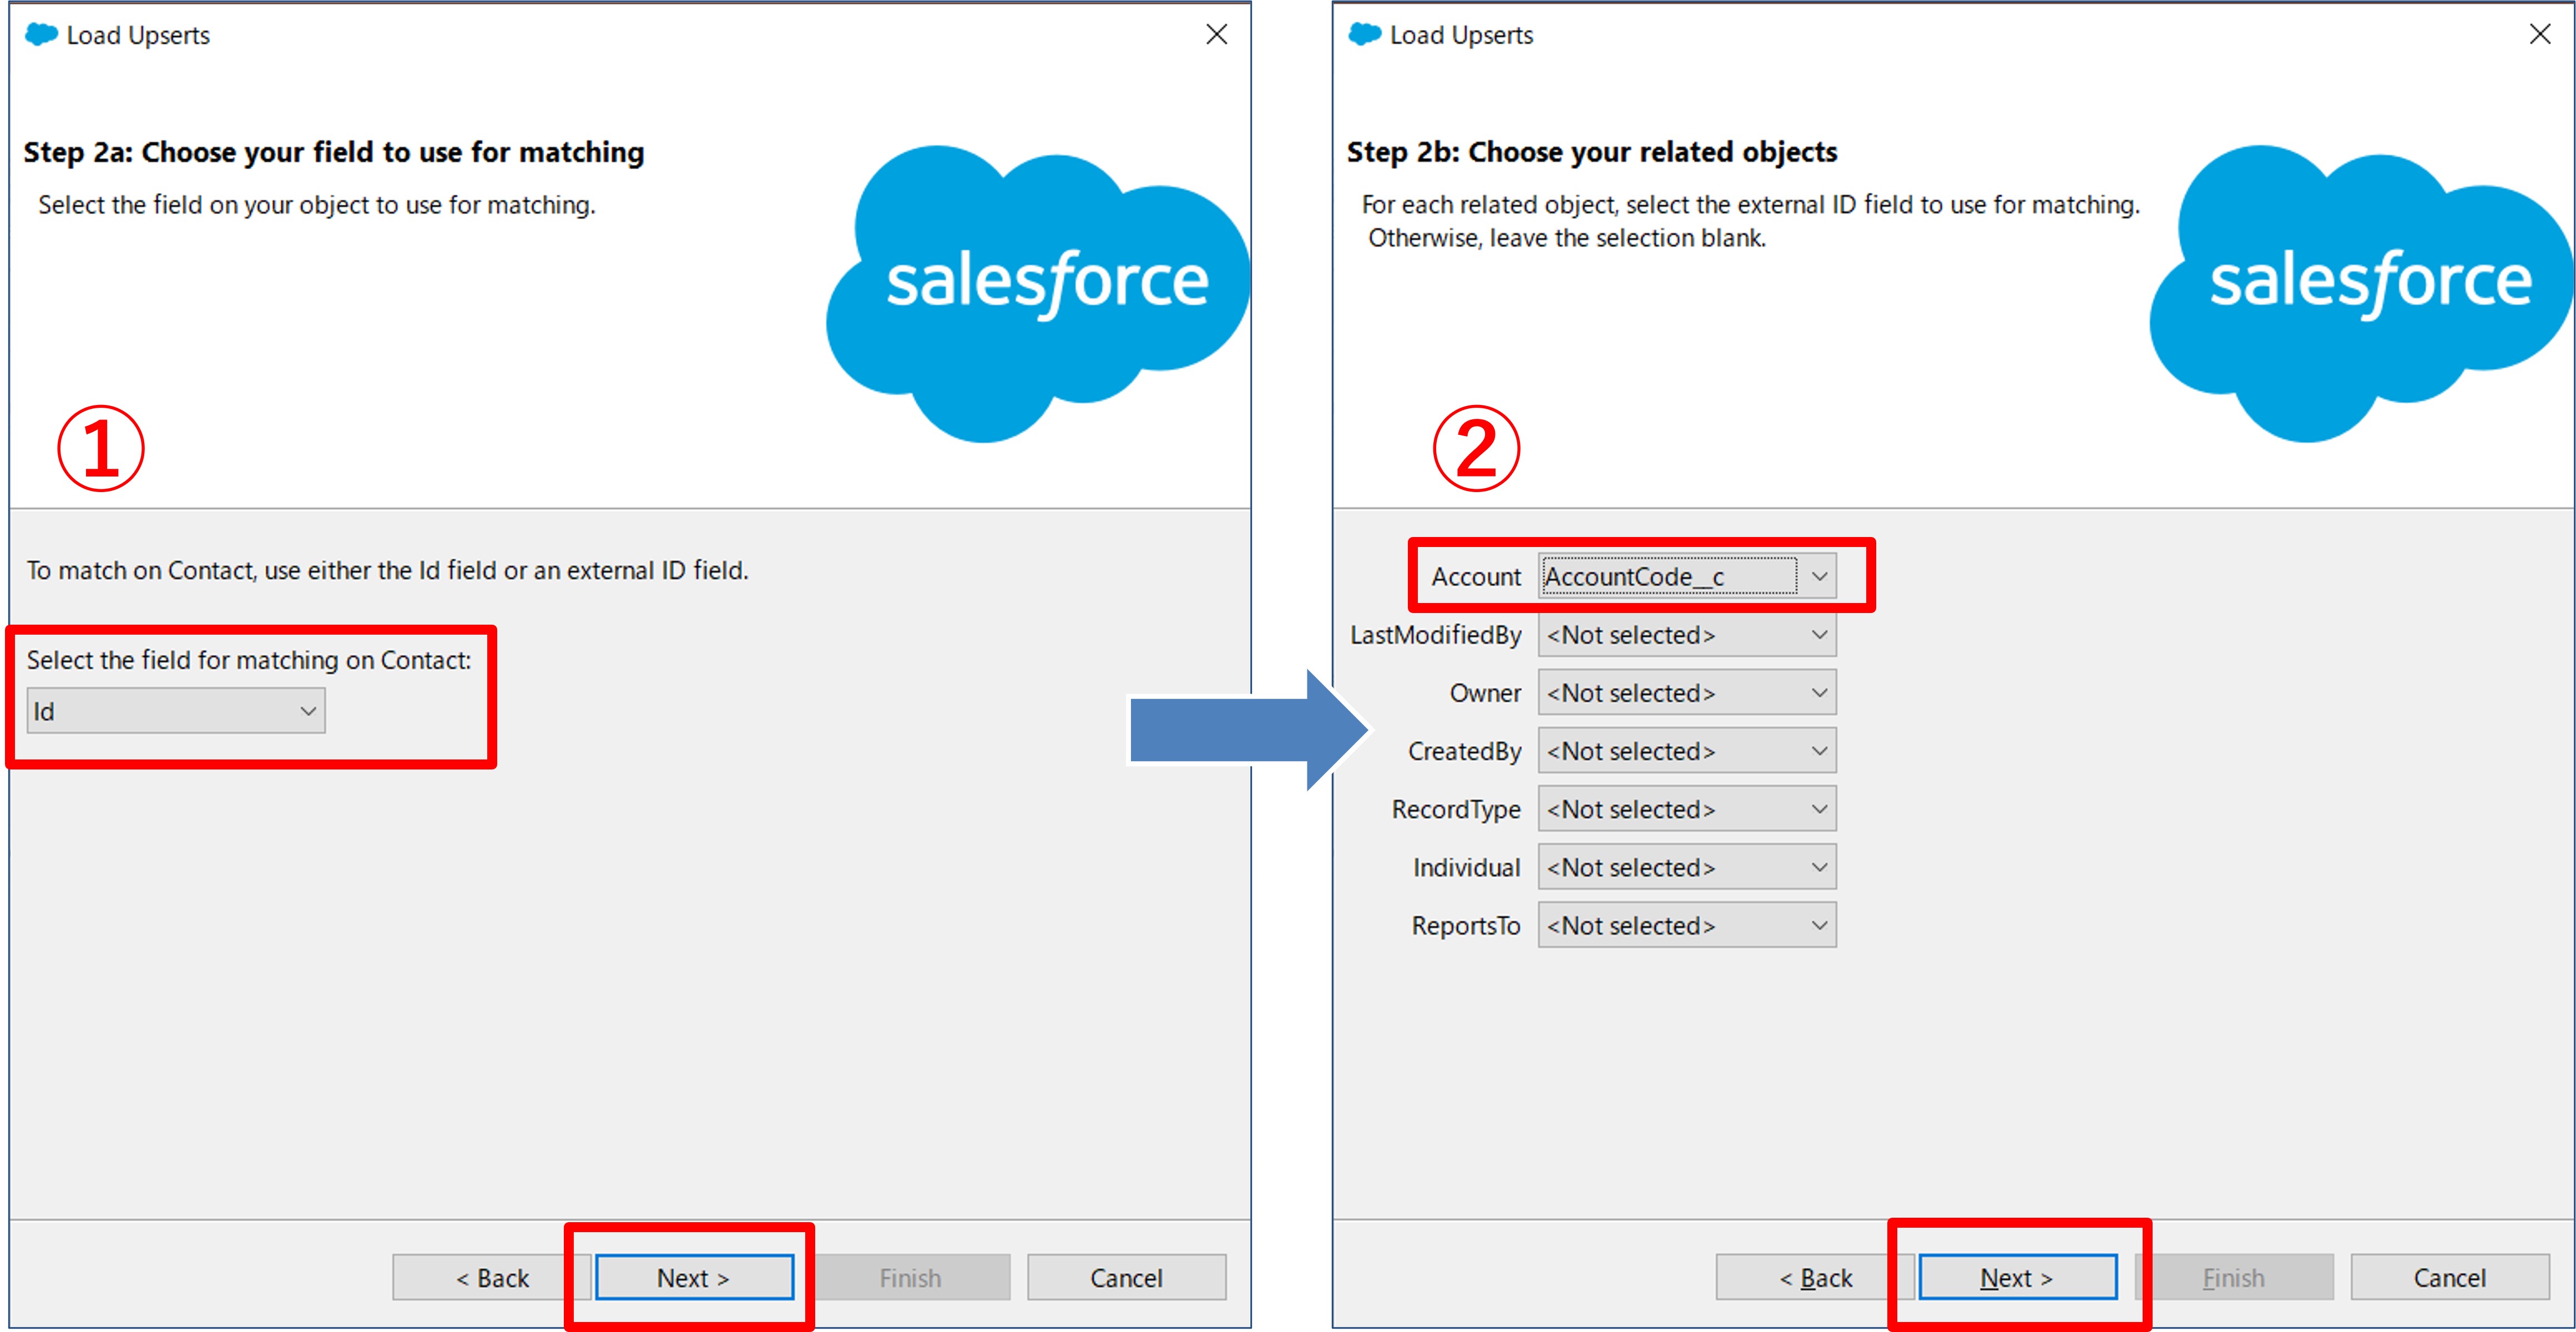This screenshot has height=1332, width=2576.
Task: Close the Step 2b Load Upserts dialog
Action: point(2540,33)
